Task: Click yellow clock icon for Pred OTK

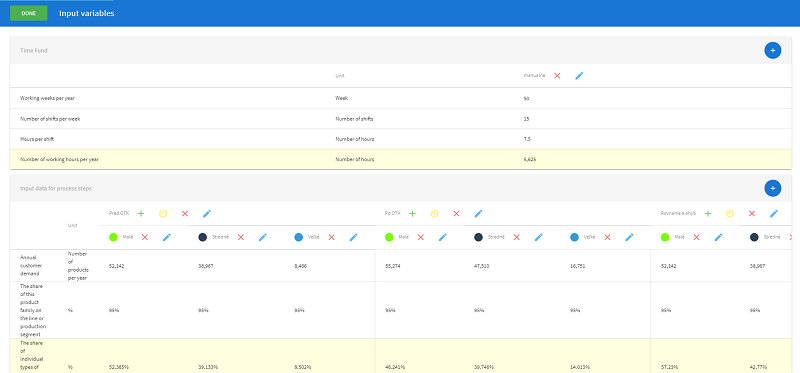Action: tap(163, 213)
